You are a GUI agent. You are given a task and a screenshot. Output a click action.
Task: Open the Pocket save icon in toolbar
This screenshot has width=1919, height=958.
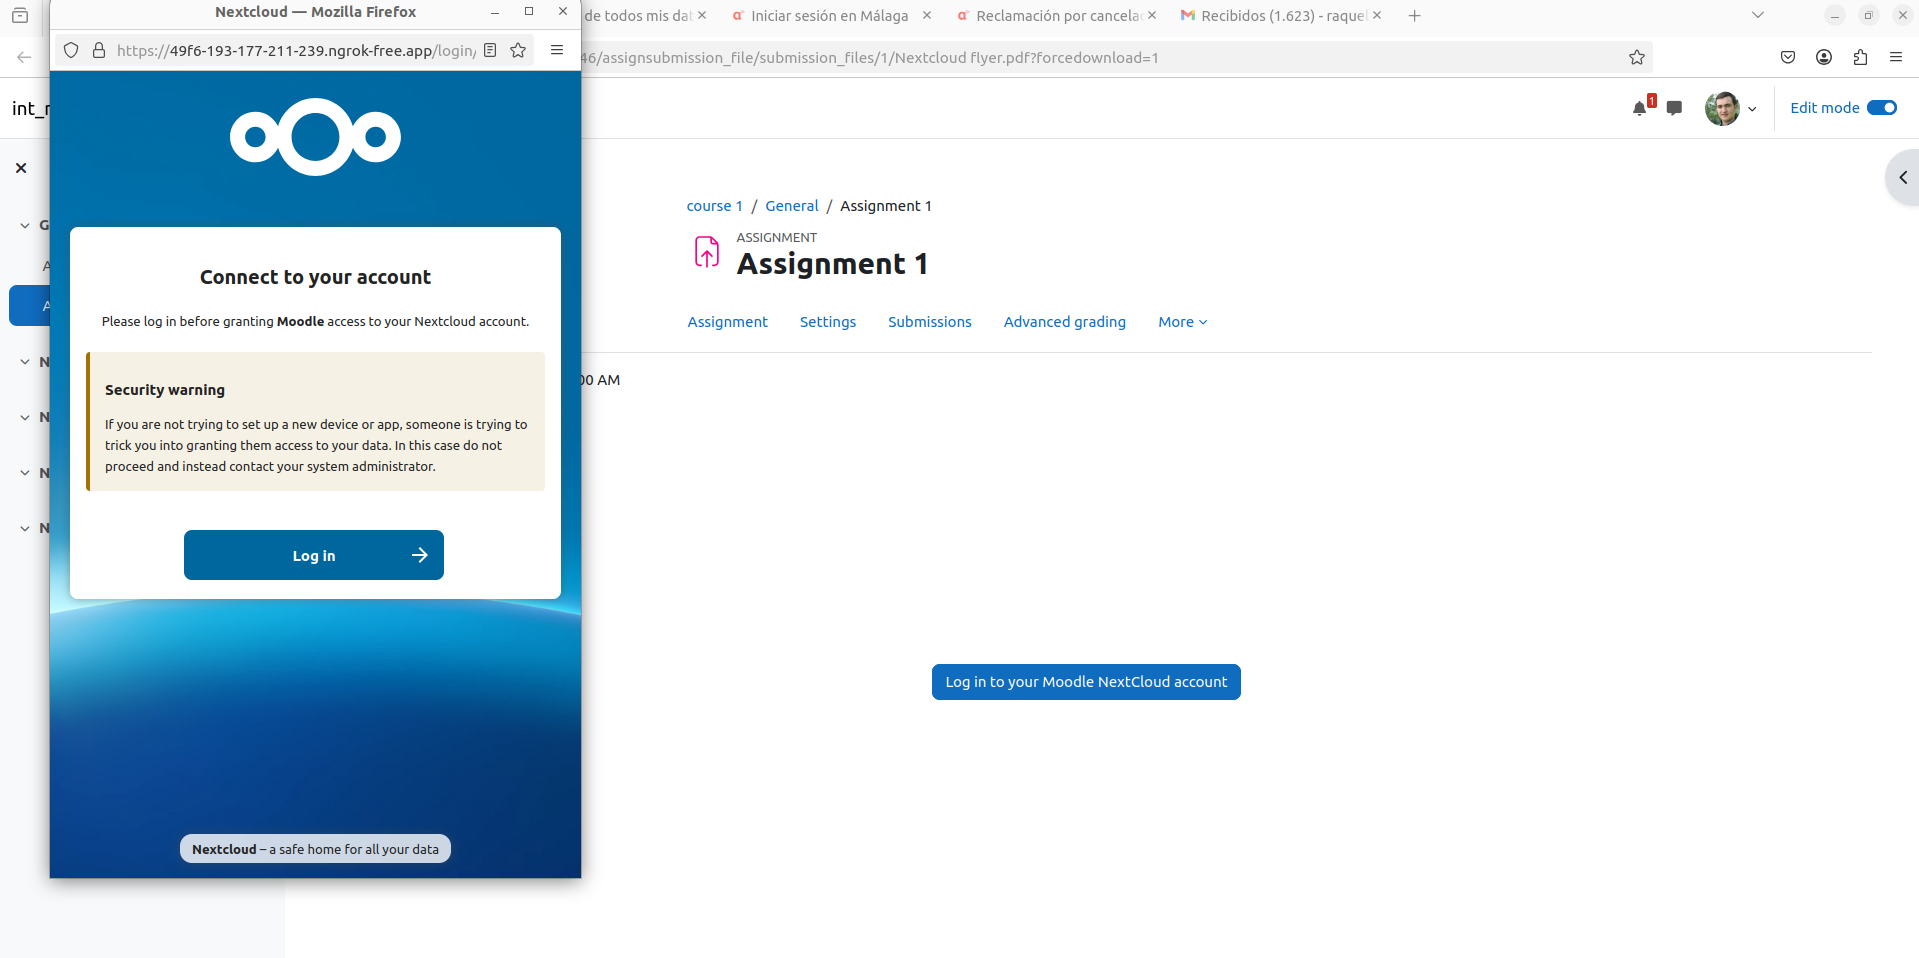point(1788,57)
